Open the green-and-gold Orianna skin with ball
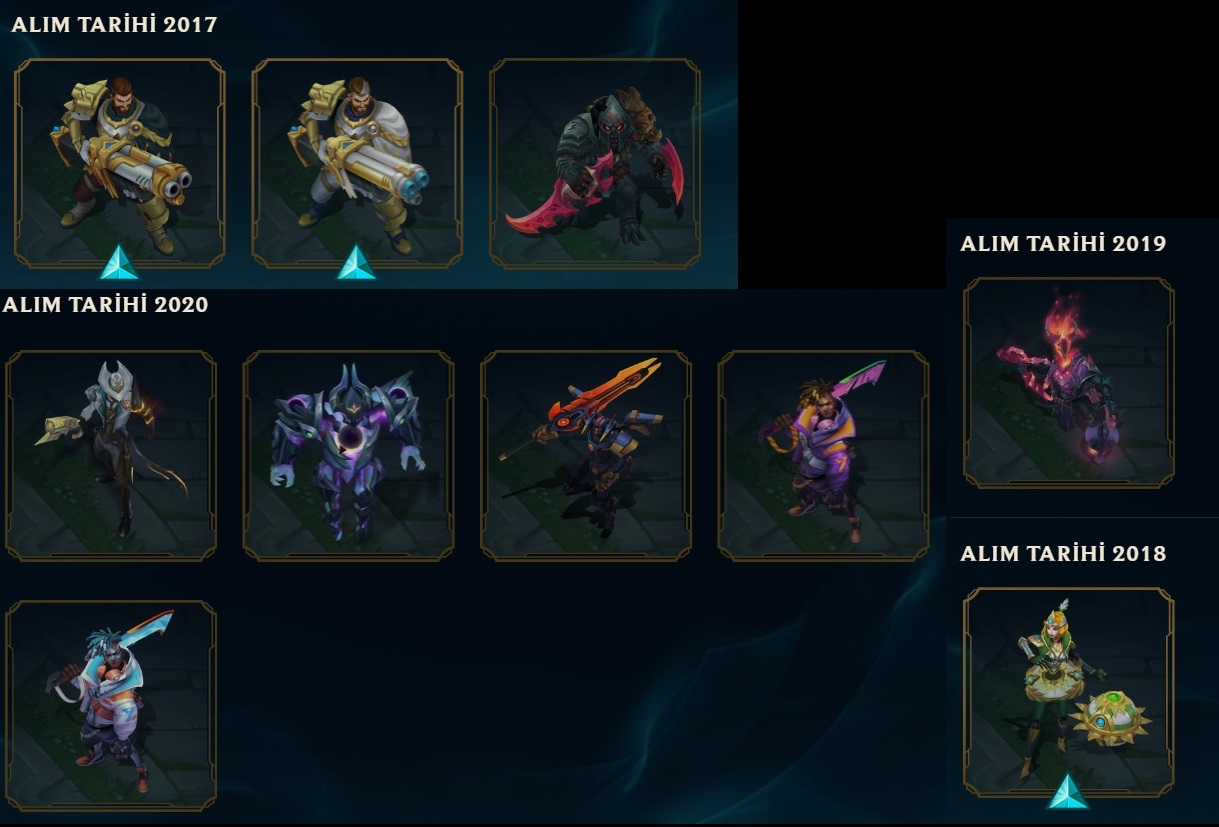Viewport: 1219px width, 827px height. 1069,692
